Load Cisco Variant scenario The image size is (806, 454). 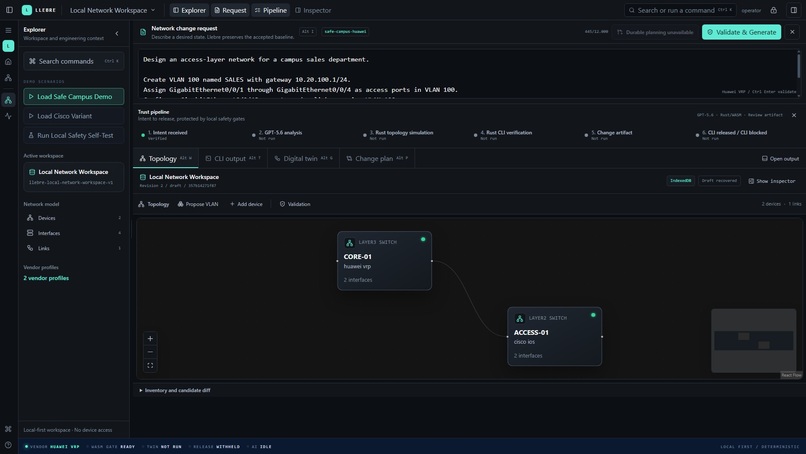pos(74,116)
